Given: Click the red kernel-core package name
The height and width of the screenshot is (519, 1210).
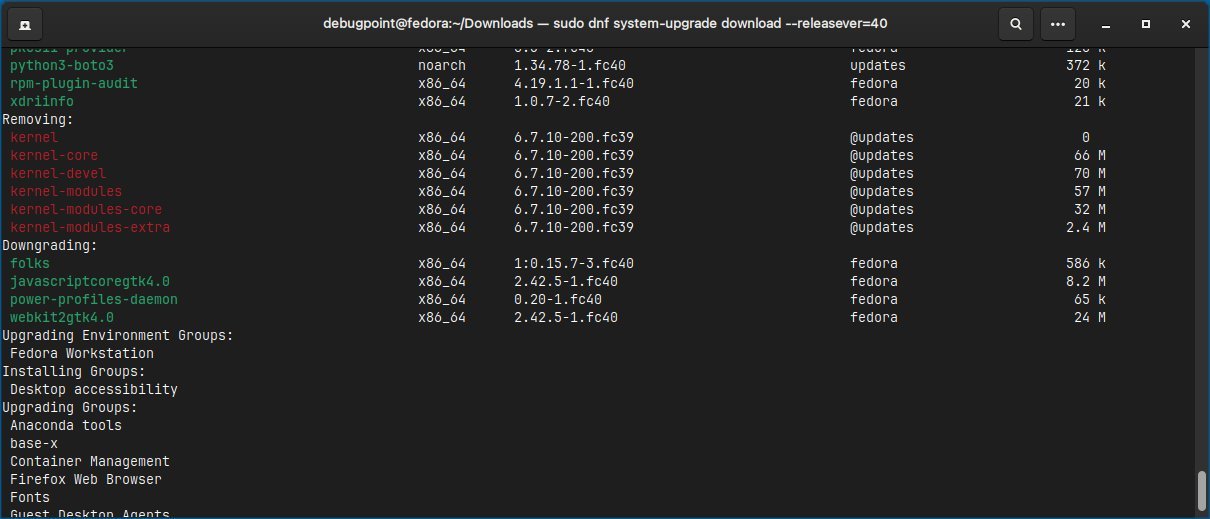Looking at the screenshot, I should pos(54,155).
